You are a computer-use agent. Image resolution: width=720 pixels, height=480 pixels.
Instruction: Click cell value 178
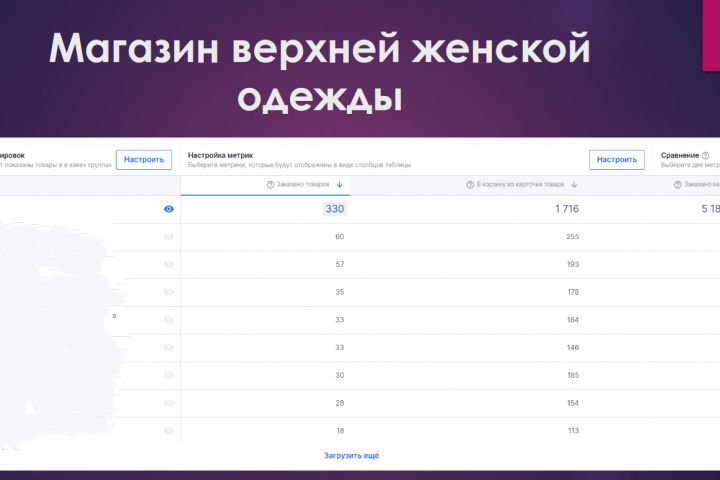click(573, 292)
